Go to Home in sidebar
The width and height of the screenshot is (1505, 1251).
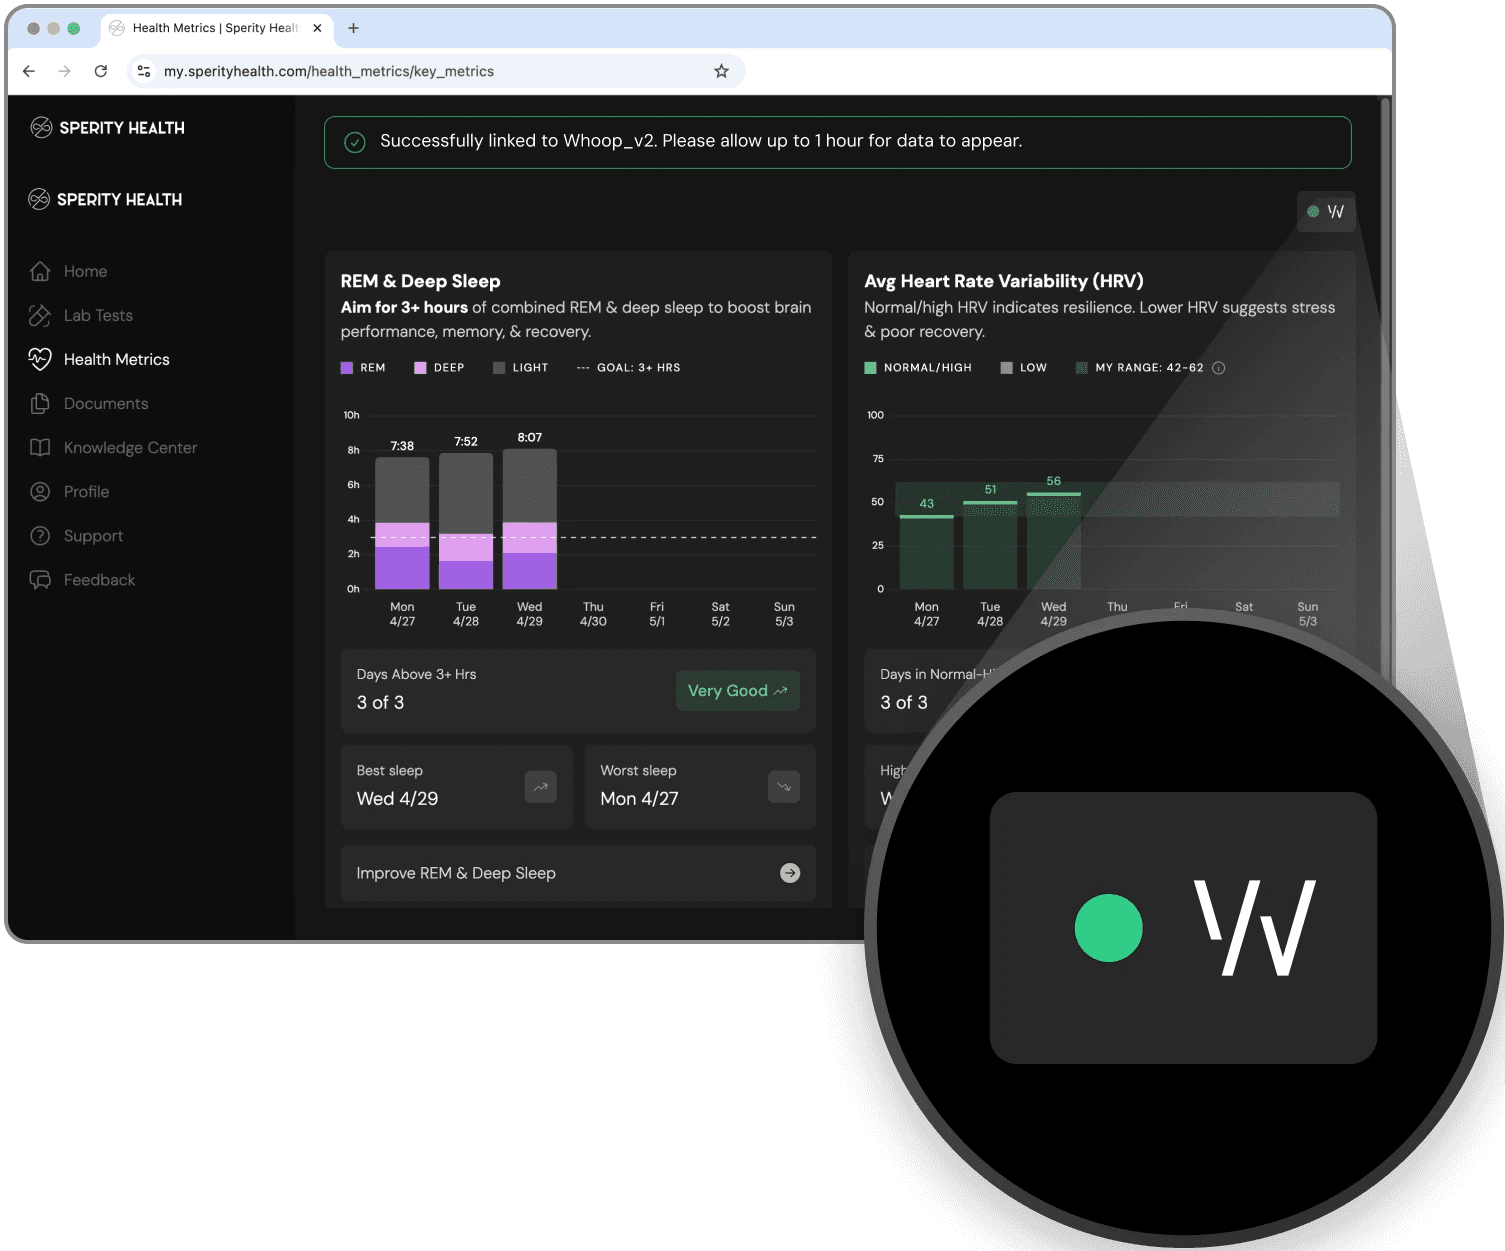(x=85, y=271)
